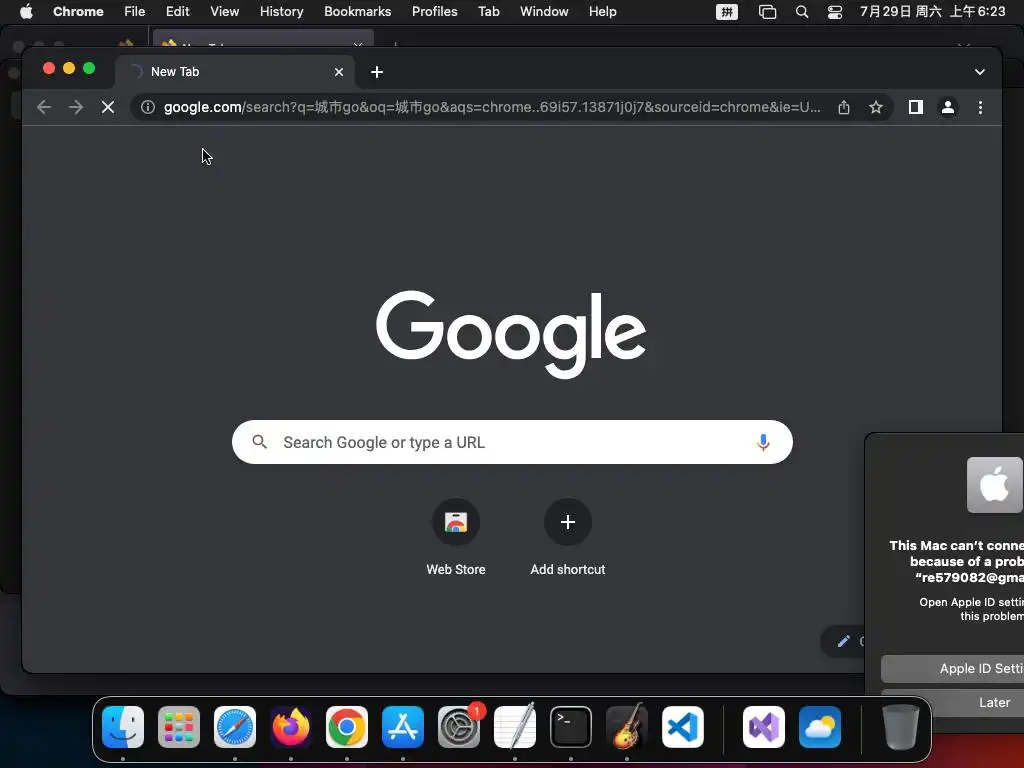Screen dimensions: 1024x768
Task: Open the Tab menu
Action: tap(488, 12)
